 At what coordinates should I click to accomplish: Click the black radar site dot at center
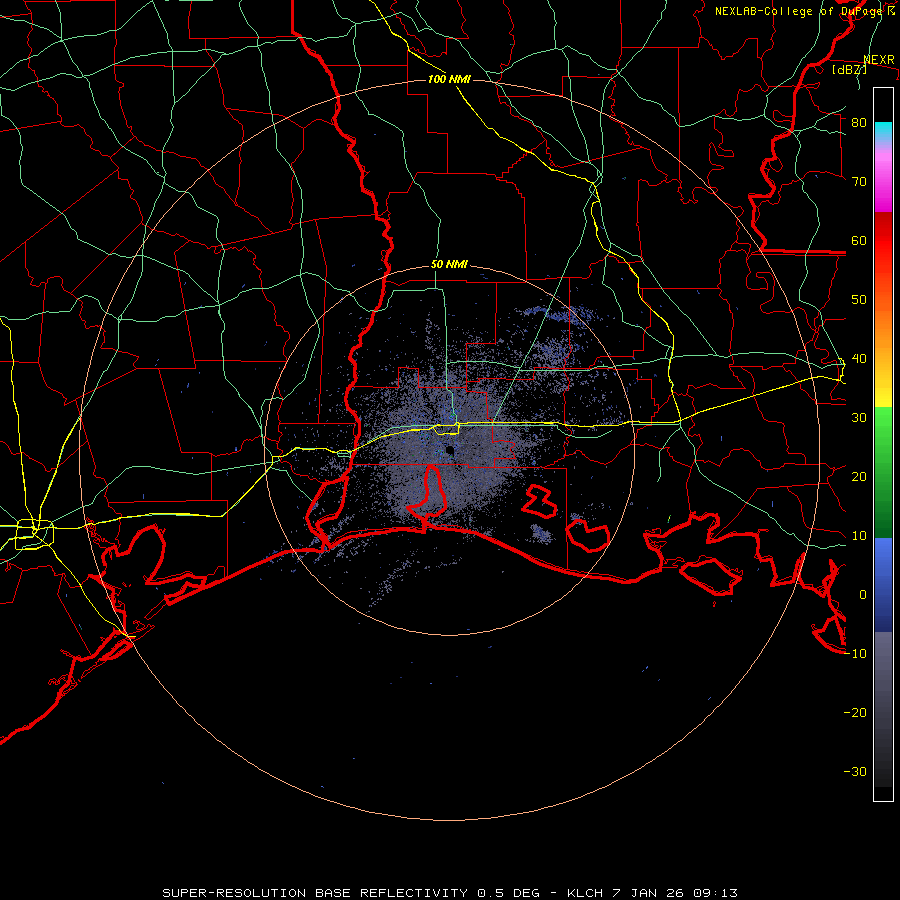450,451
